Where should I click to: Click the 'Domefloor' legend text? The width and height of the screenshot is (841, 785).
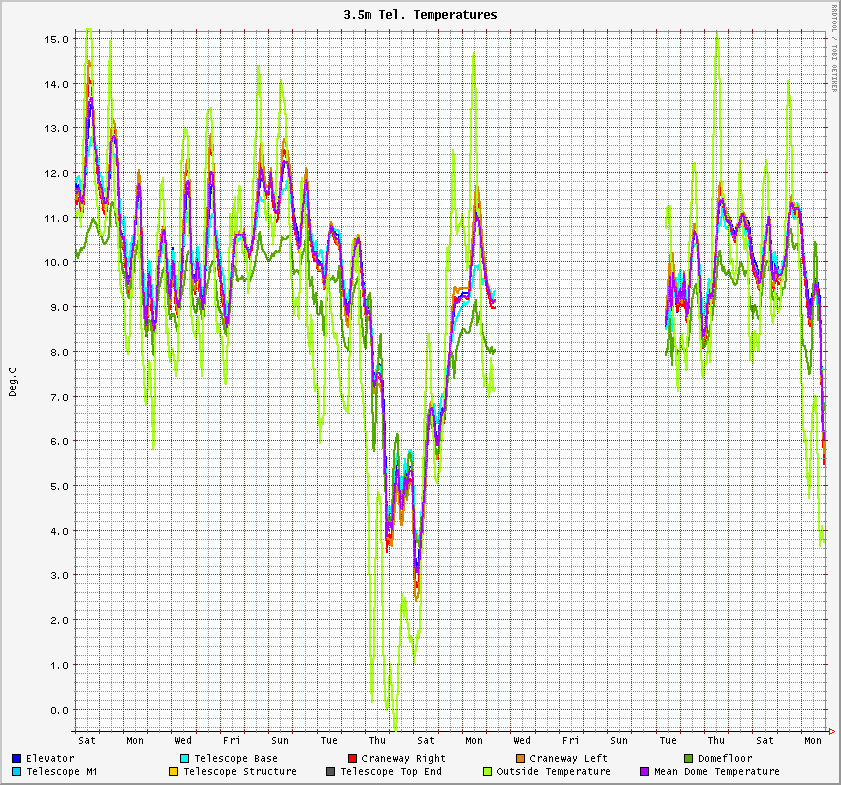(x=725, y=758)
